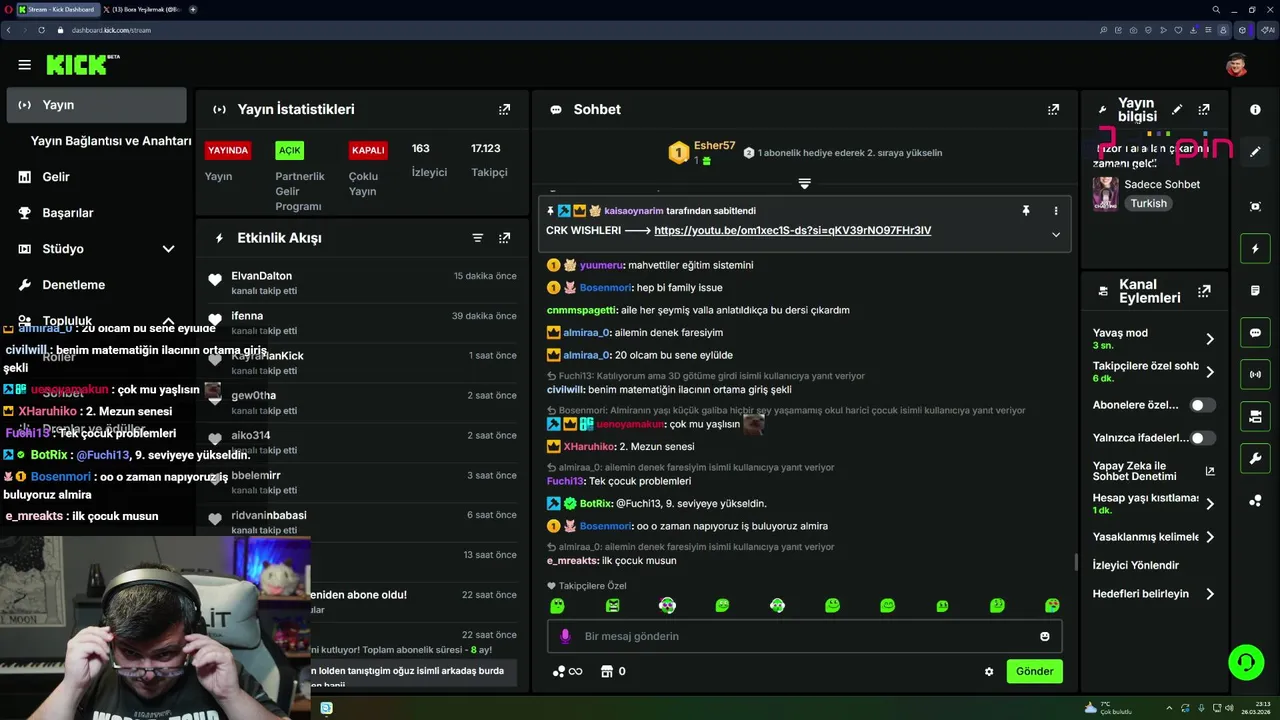Screen dimensions: 1280x720
Task: Toggle the wrench channel actions icon in the right rail
Action: click(1255, 459)
